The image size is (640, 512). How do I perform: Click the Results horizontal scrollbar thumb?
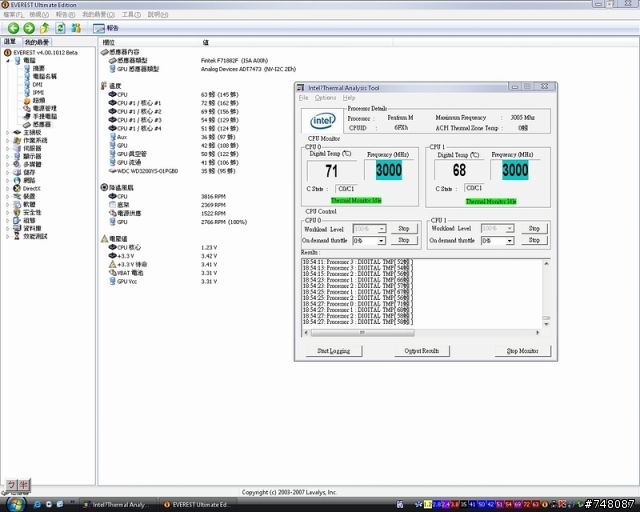point(362,333)
